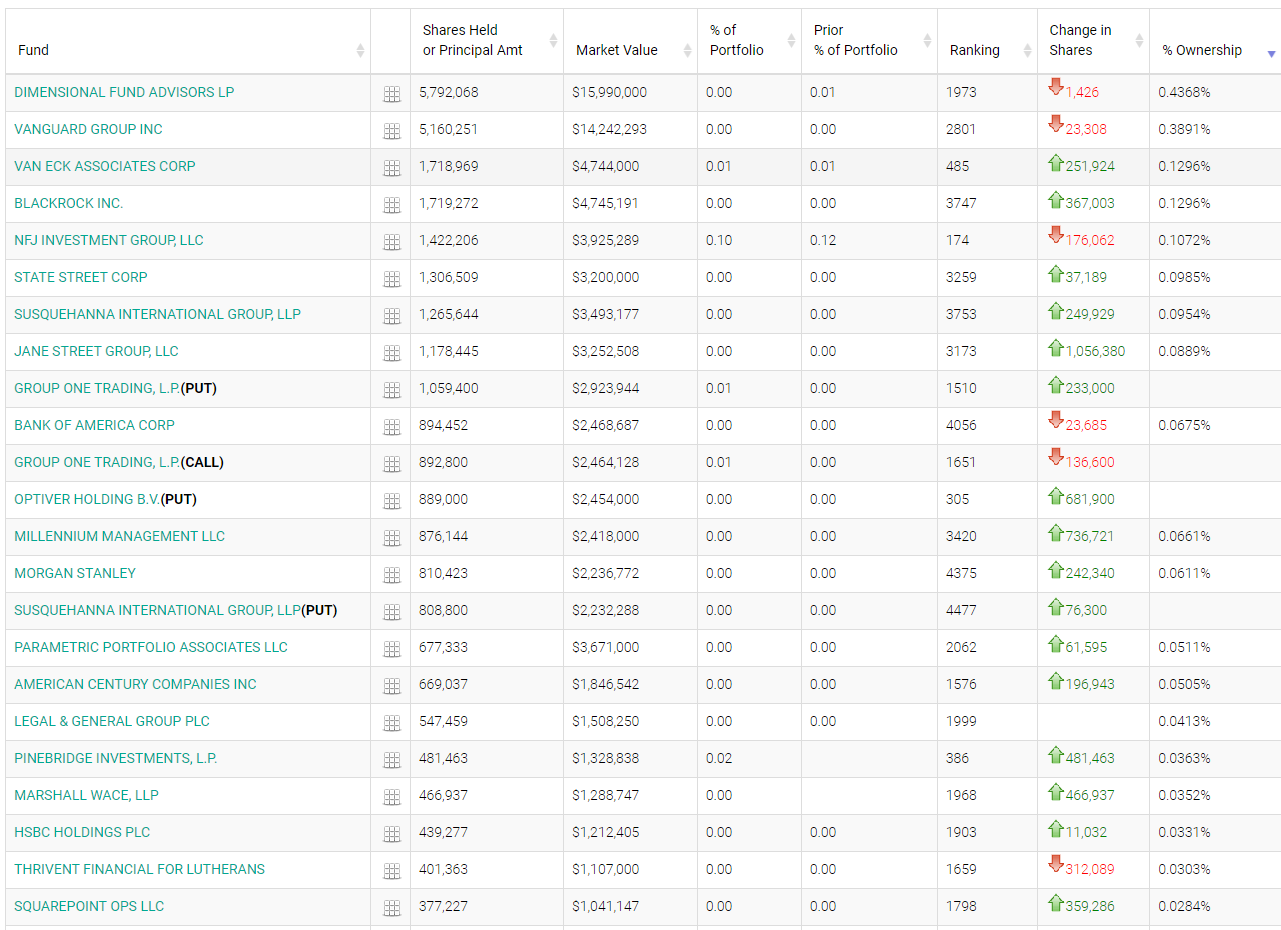Viewport: 1281px width, 930px height.
Task: Open MARSHALL WACE, LLP link
Action: [x=86, y=795]
